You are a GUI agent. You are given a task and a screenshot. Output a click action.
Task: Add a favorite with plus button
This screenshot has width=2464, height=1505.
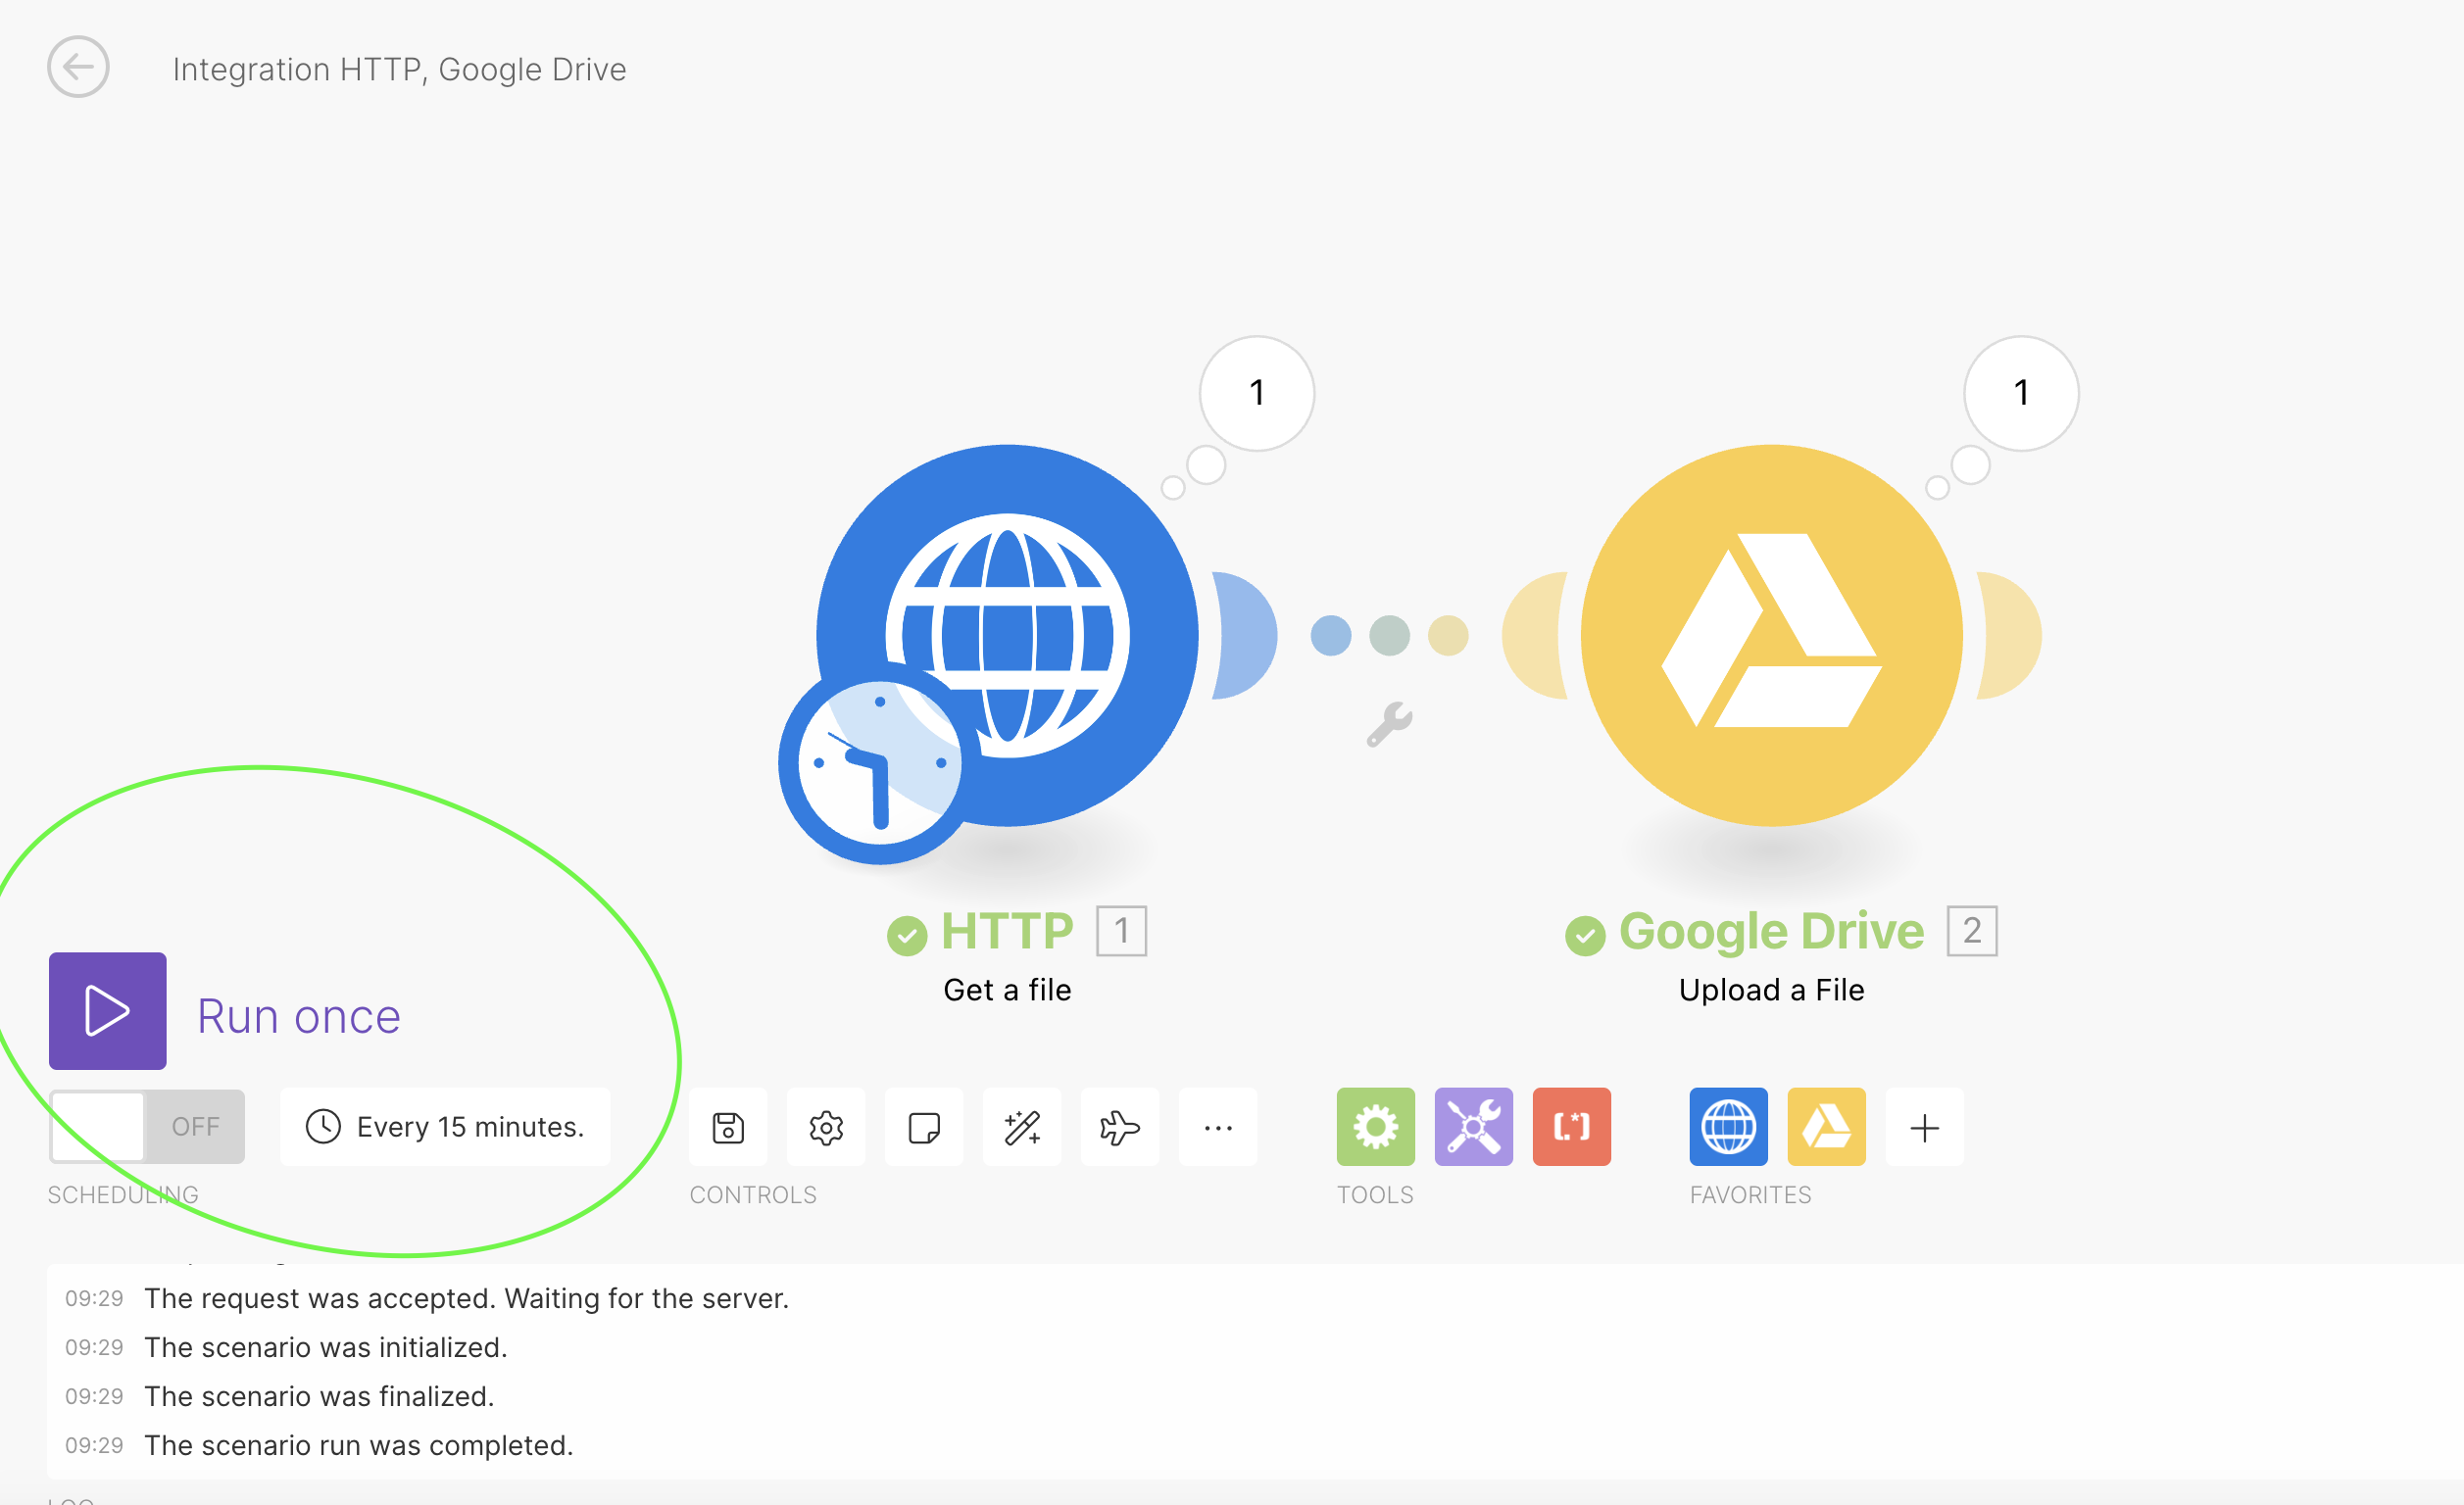click(x=1925, y=1127)
